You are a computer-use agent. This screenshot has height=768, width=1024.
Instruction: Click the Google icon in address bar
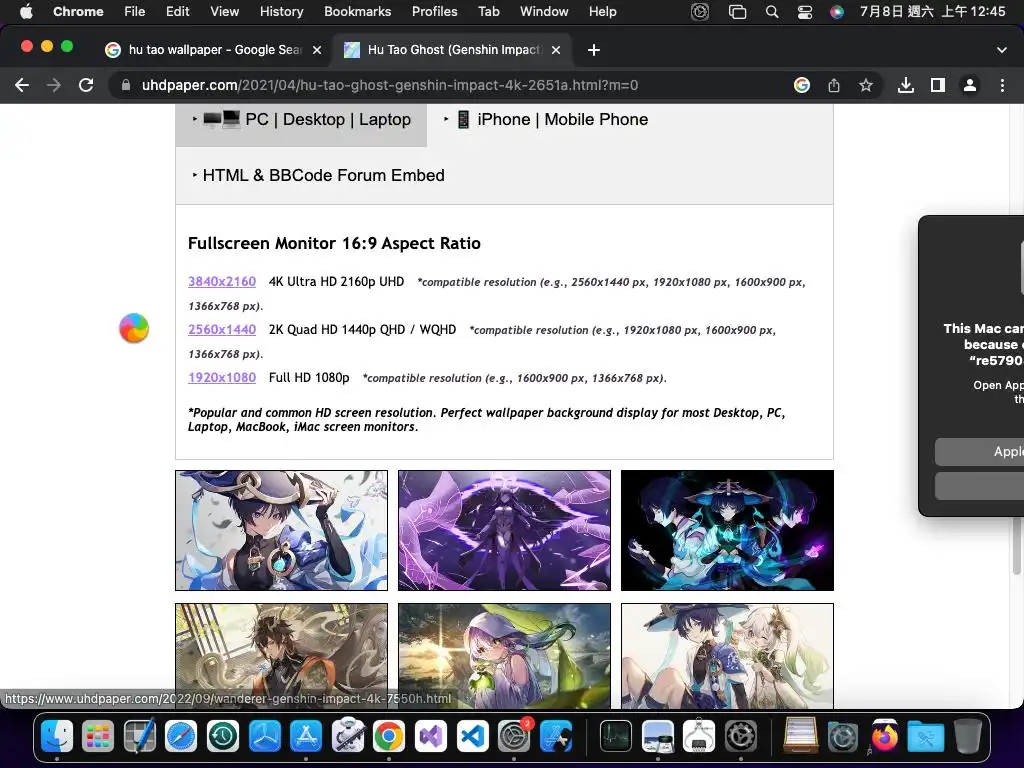click(802, 85)
